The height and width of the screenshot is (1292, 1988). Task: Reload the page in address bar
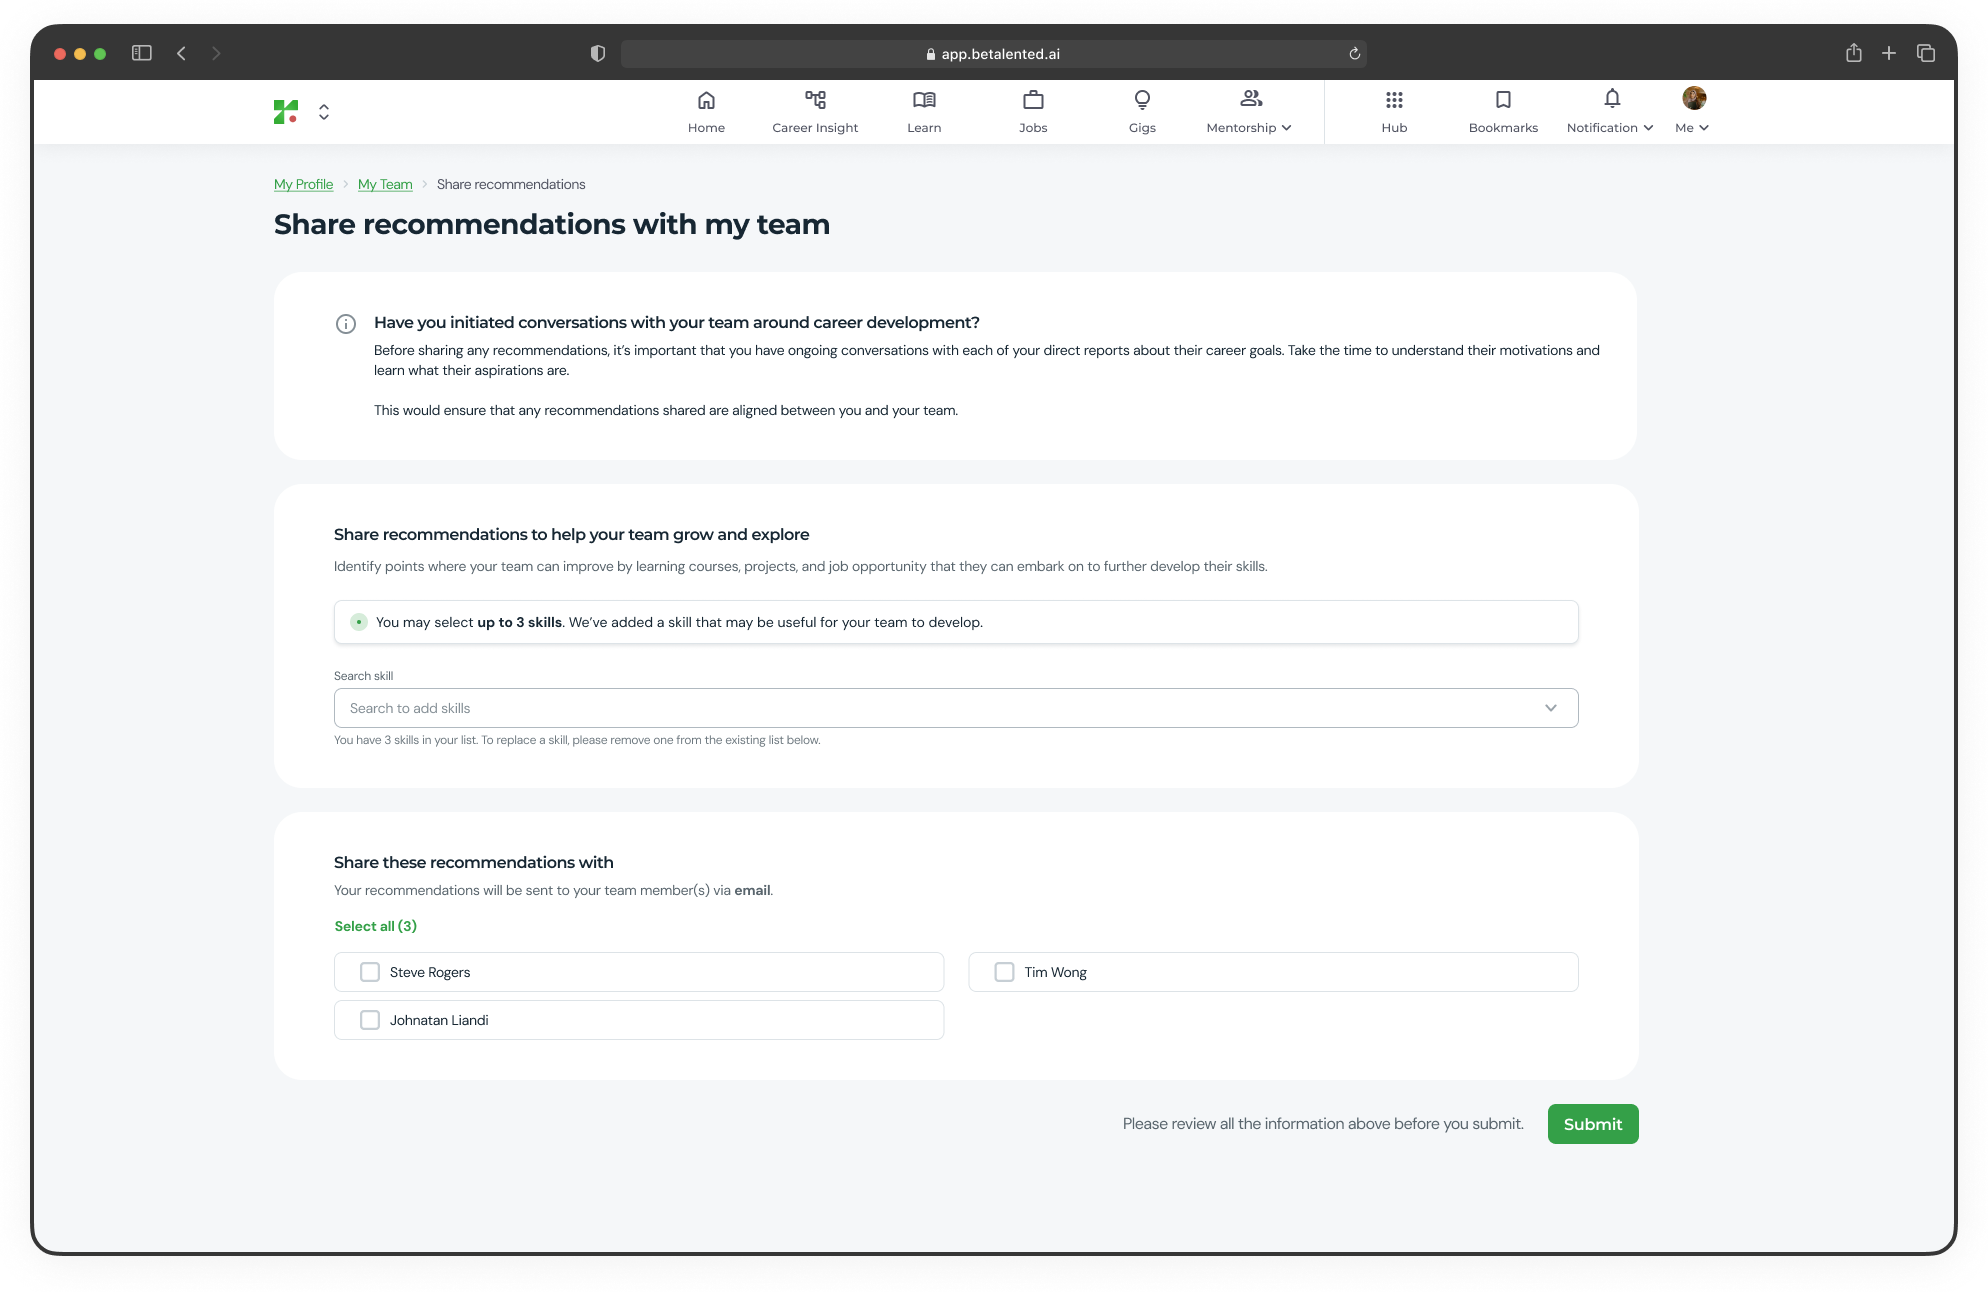[x=1354, y=54]
